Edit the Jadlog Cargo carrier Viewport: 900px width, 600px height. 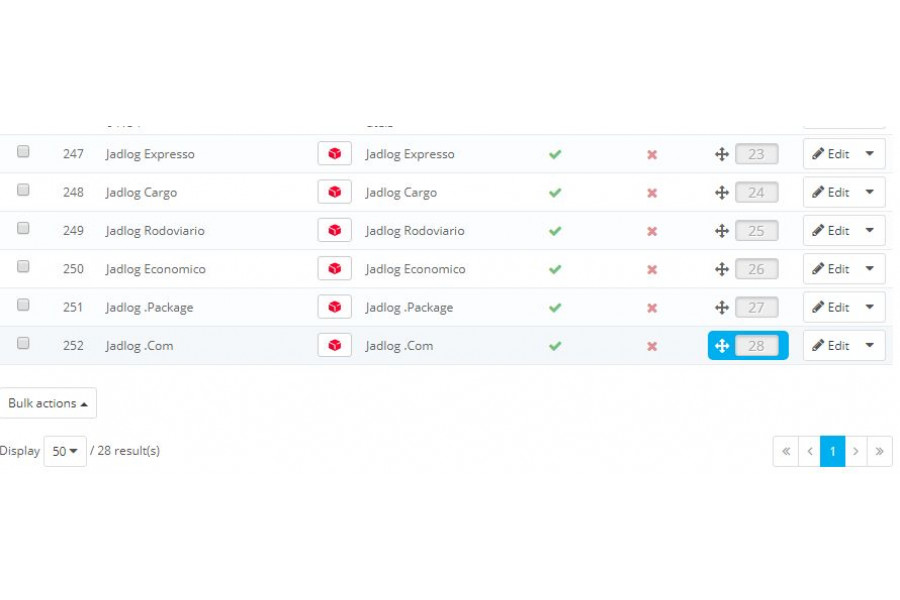click(831, 192)
